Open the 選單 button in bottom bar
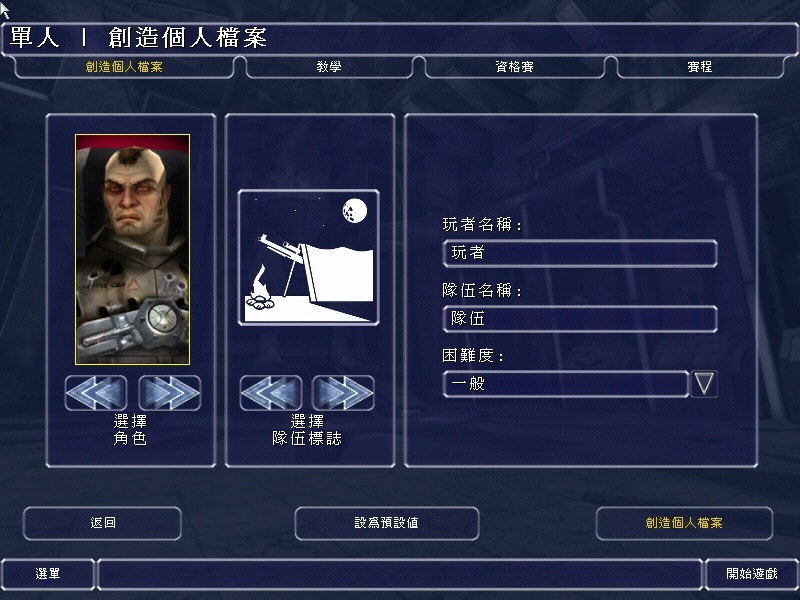 click(x=48, y=574)
